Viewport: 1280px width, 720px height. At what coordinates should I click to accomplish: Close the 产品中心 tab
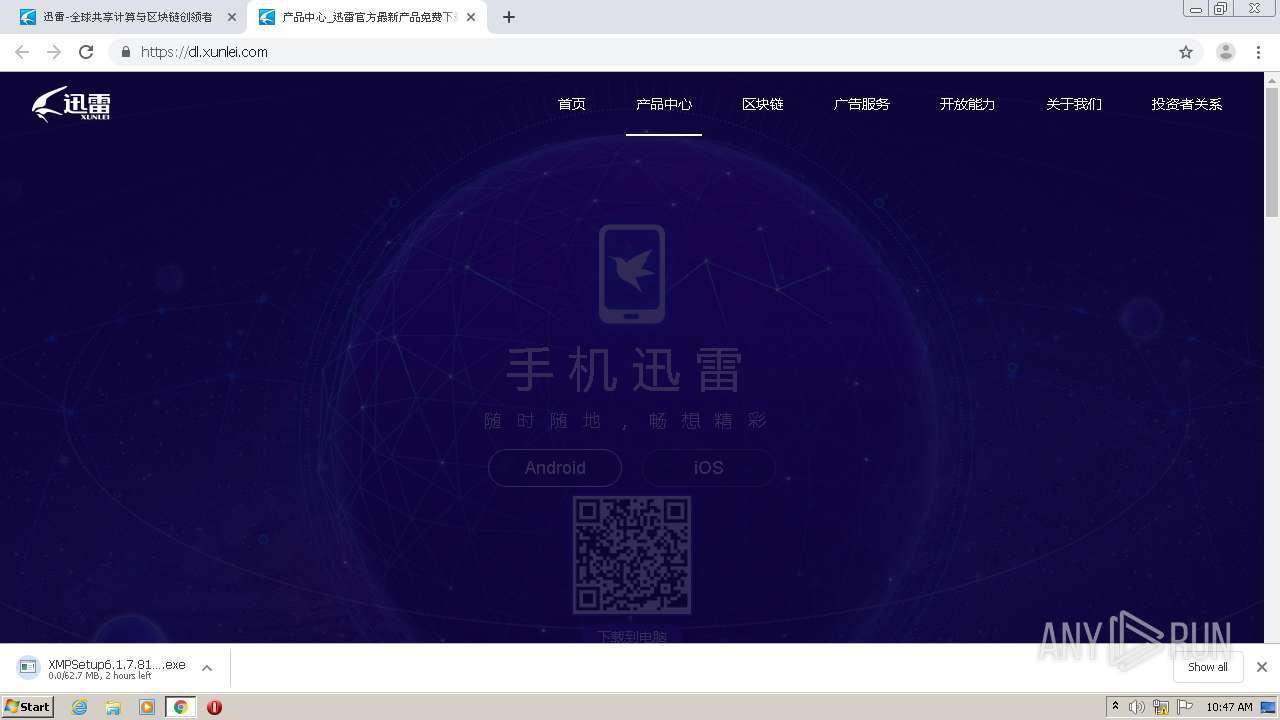[471, 17]
